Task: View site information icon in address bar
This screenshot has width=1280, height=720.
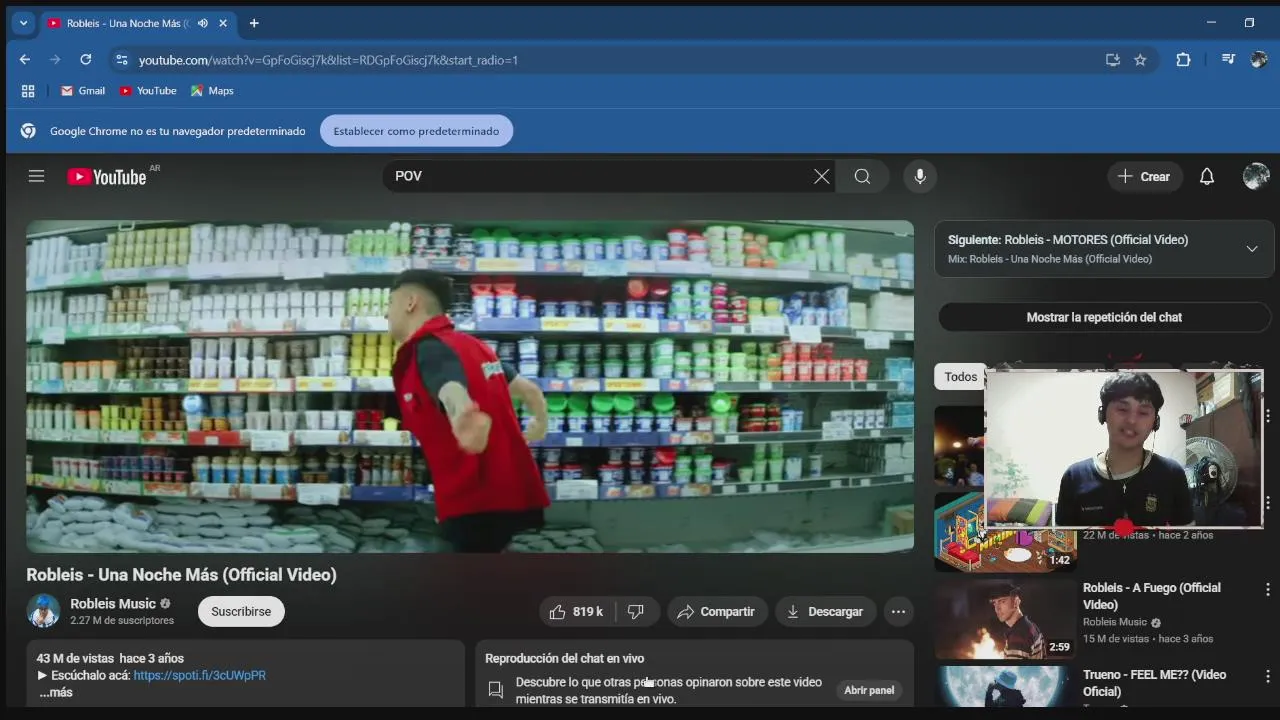Action: [x=121, y=60]
